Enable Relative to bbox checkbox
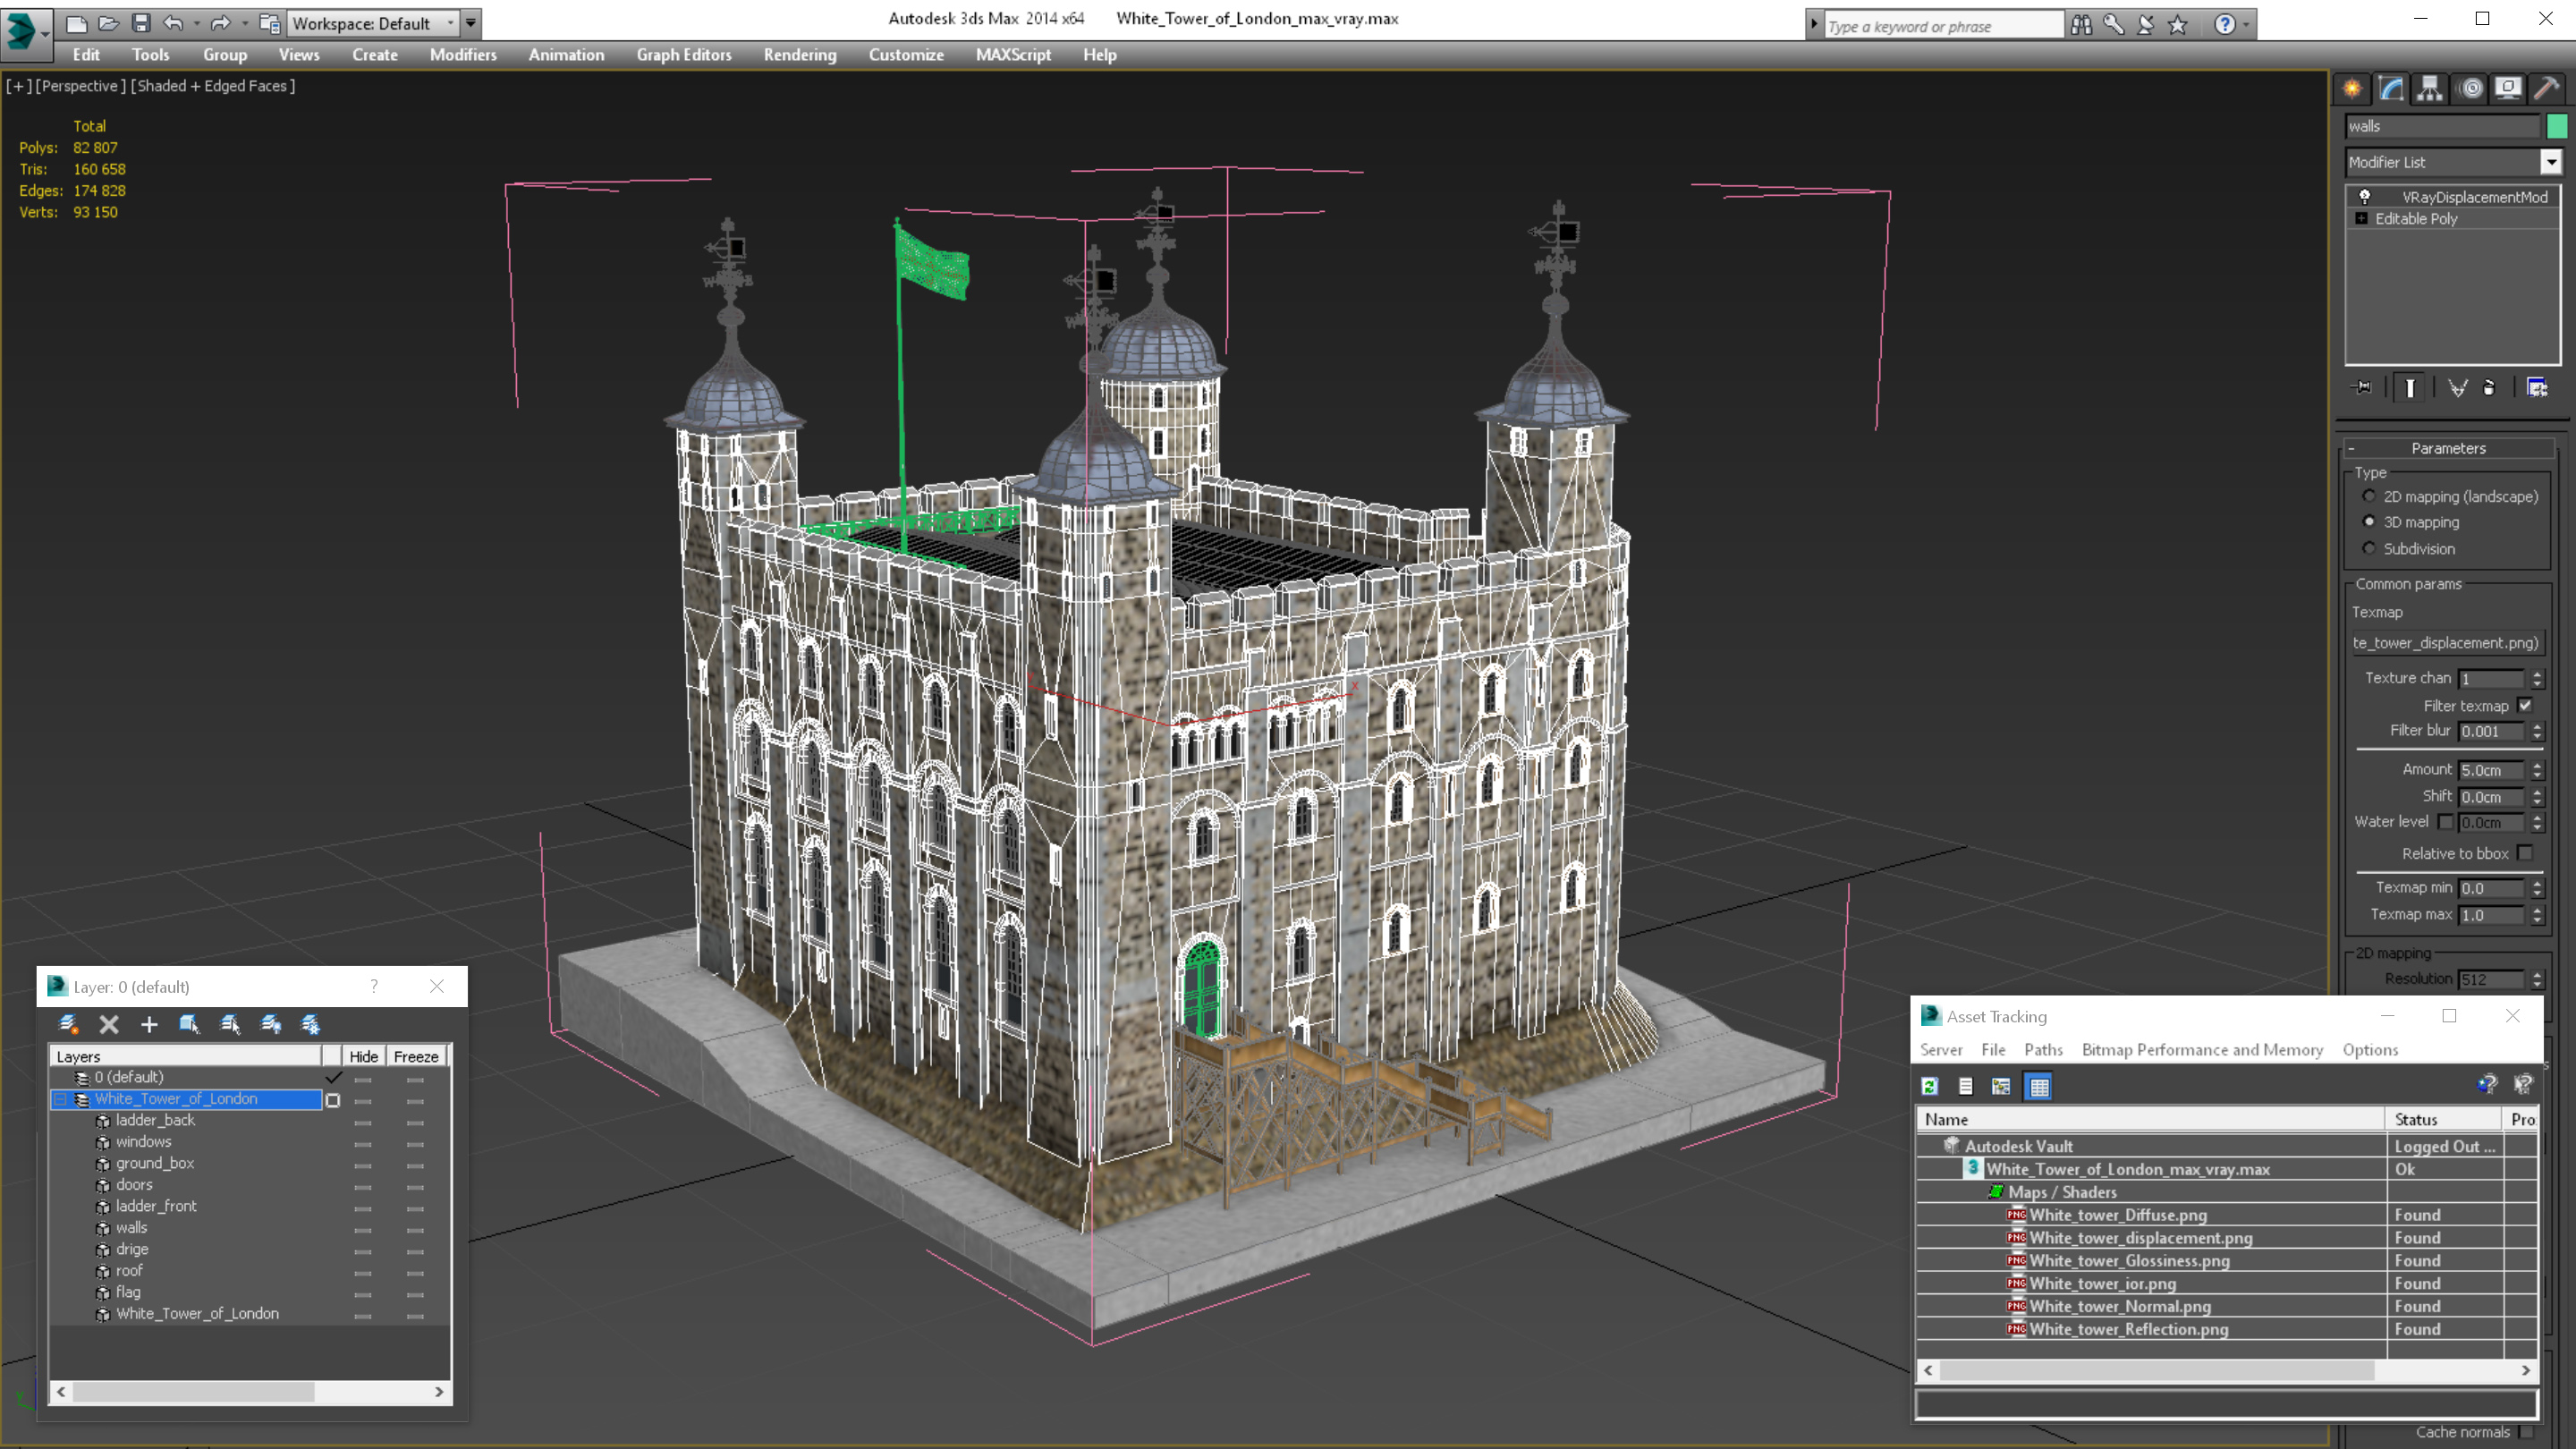 (2525, 853)
